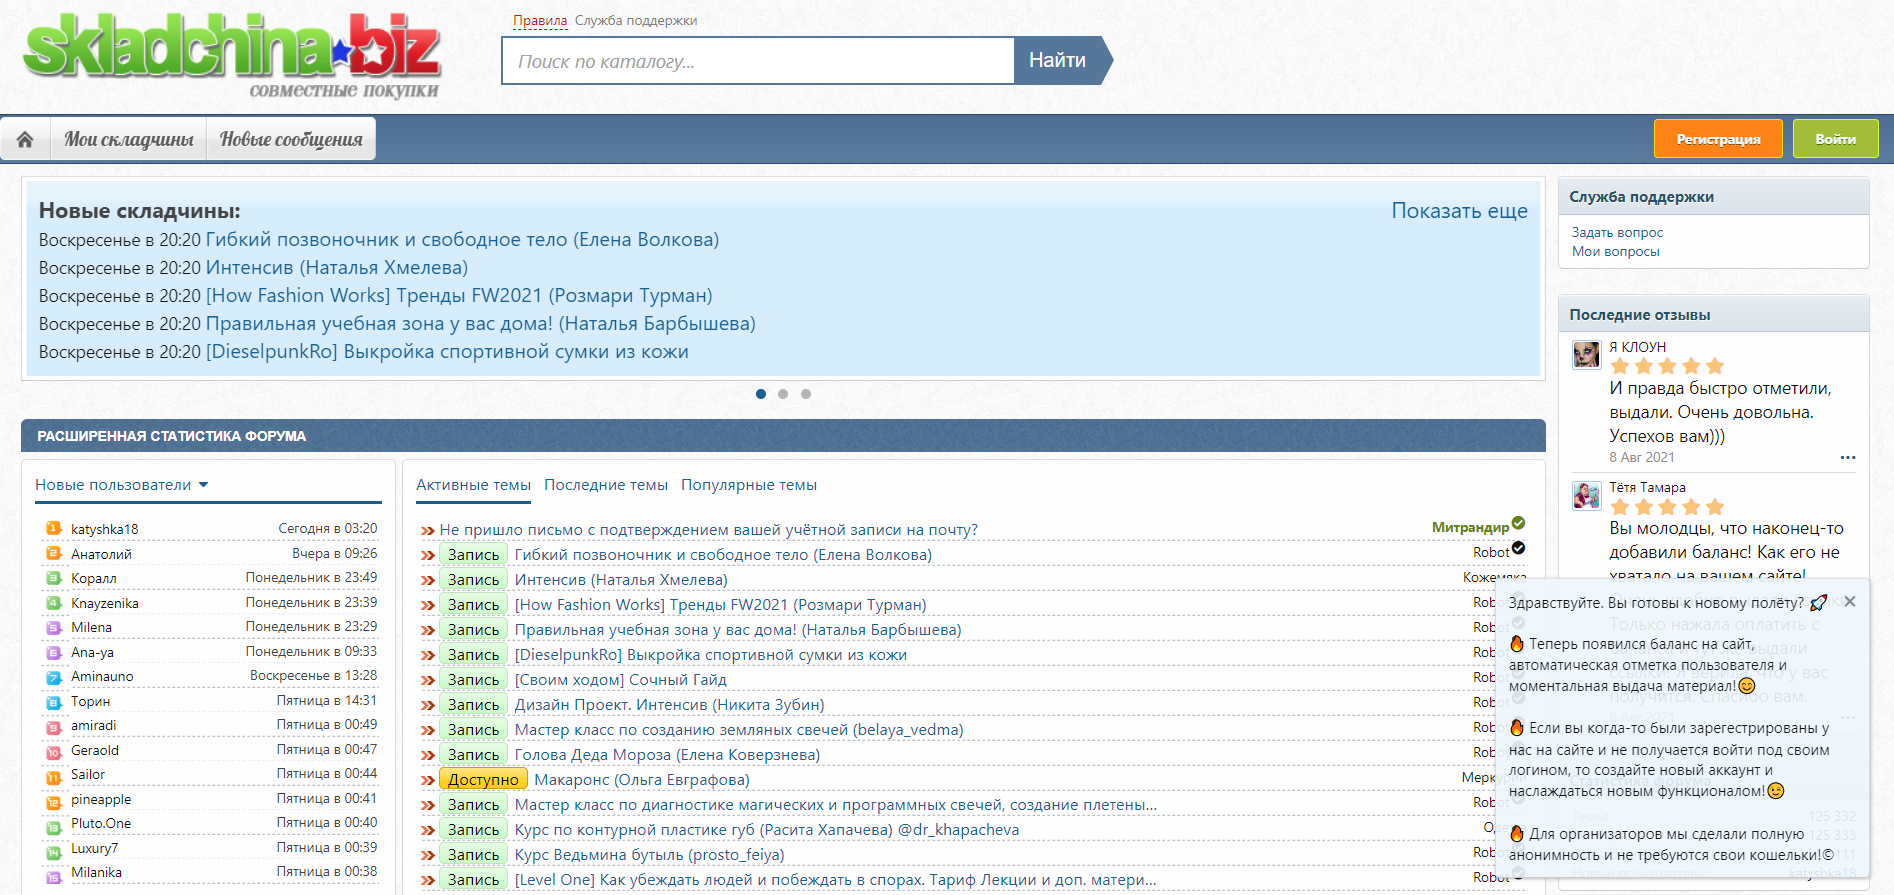Switch to Последние темы tab
Image resolution: width=1894 pixels, height=895 pixels.
[605, 485]
